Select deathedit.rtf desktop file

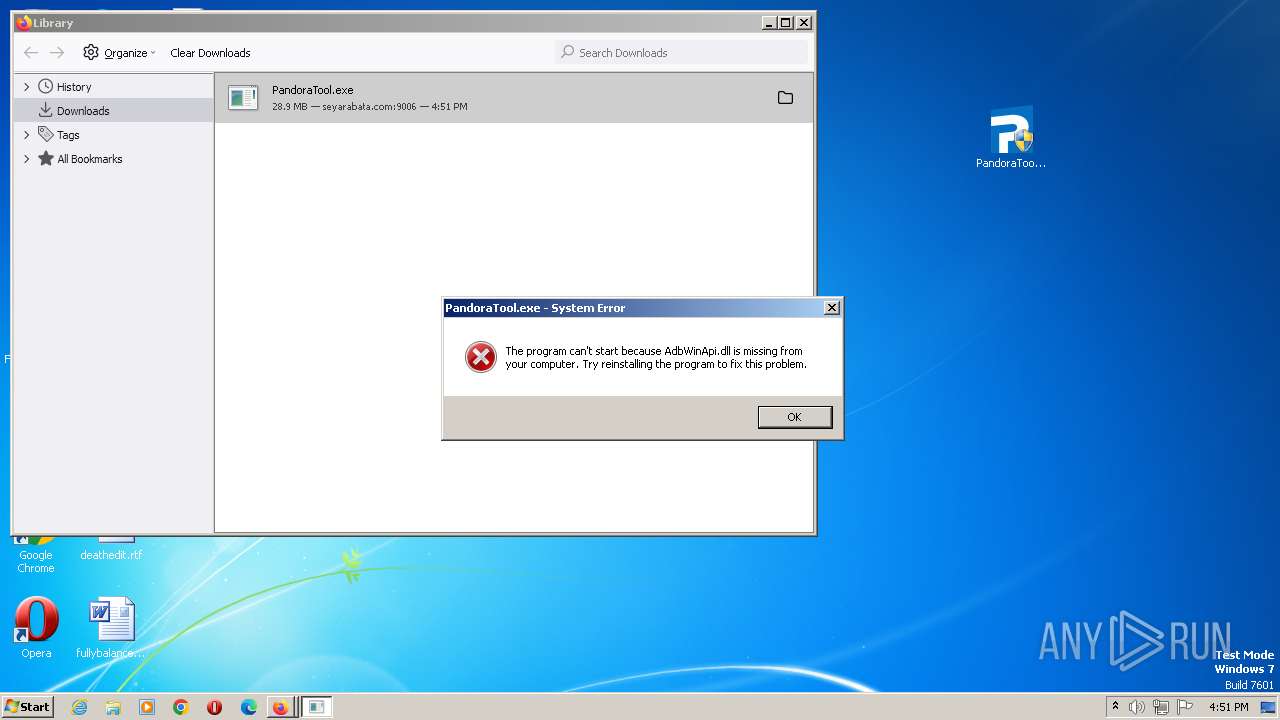pyautogui.click(x=111, y=555)
